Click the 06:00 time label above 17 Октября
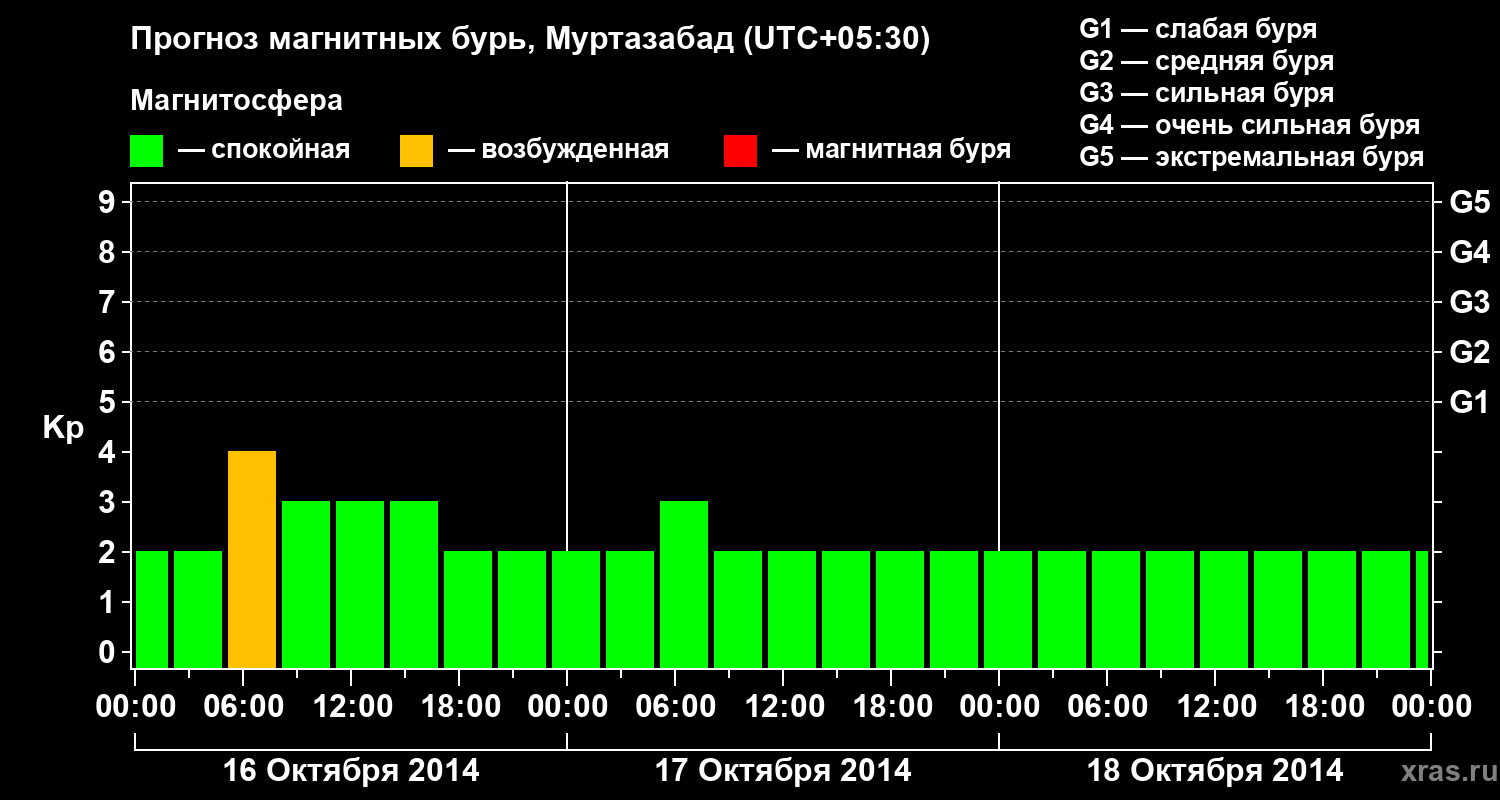This screenshot has width=1500, height=800. click(674, 706)
